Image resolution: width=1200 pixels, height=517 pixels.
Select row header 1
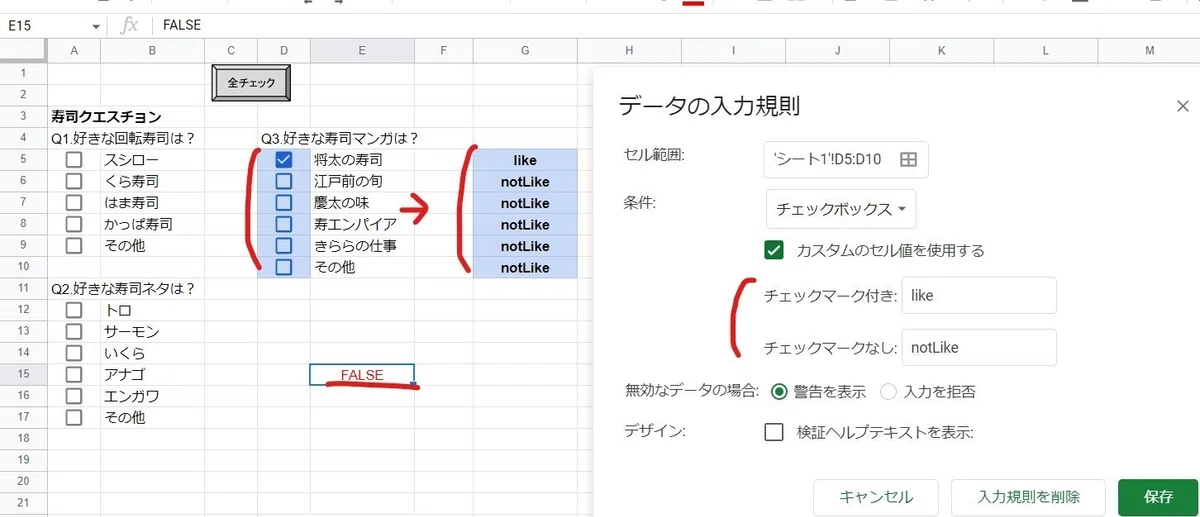24,73
